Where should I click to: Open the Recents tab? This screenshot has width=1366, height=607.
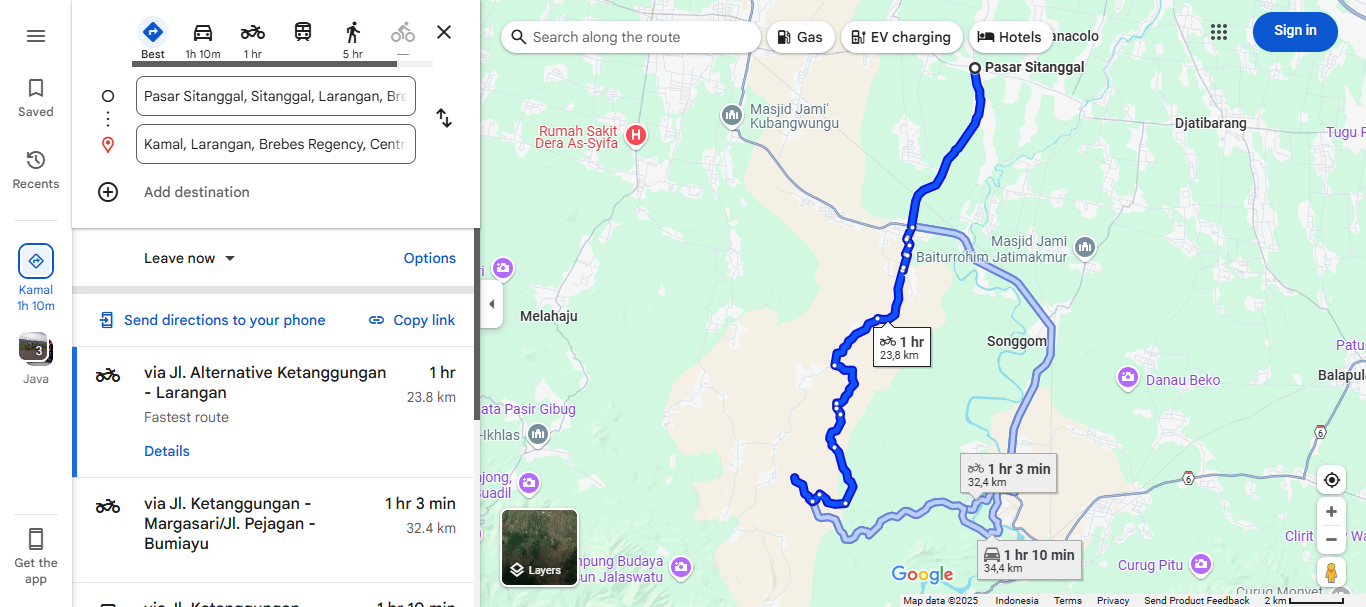click(x=36, y=170)
